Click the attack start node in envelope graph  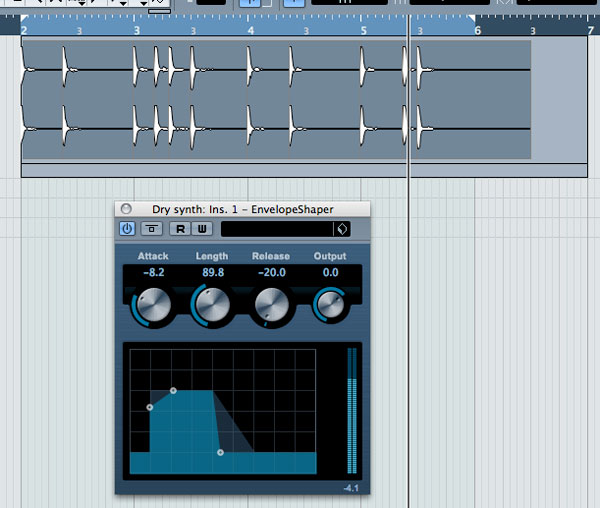[x=150, y=407]
